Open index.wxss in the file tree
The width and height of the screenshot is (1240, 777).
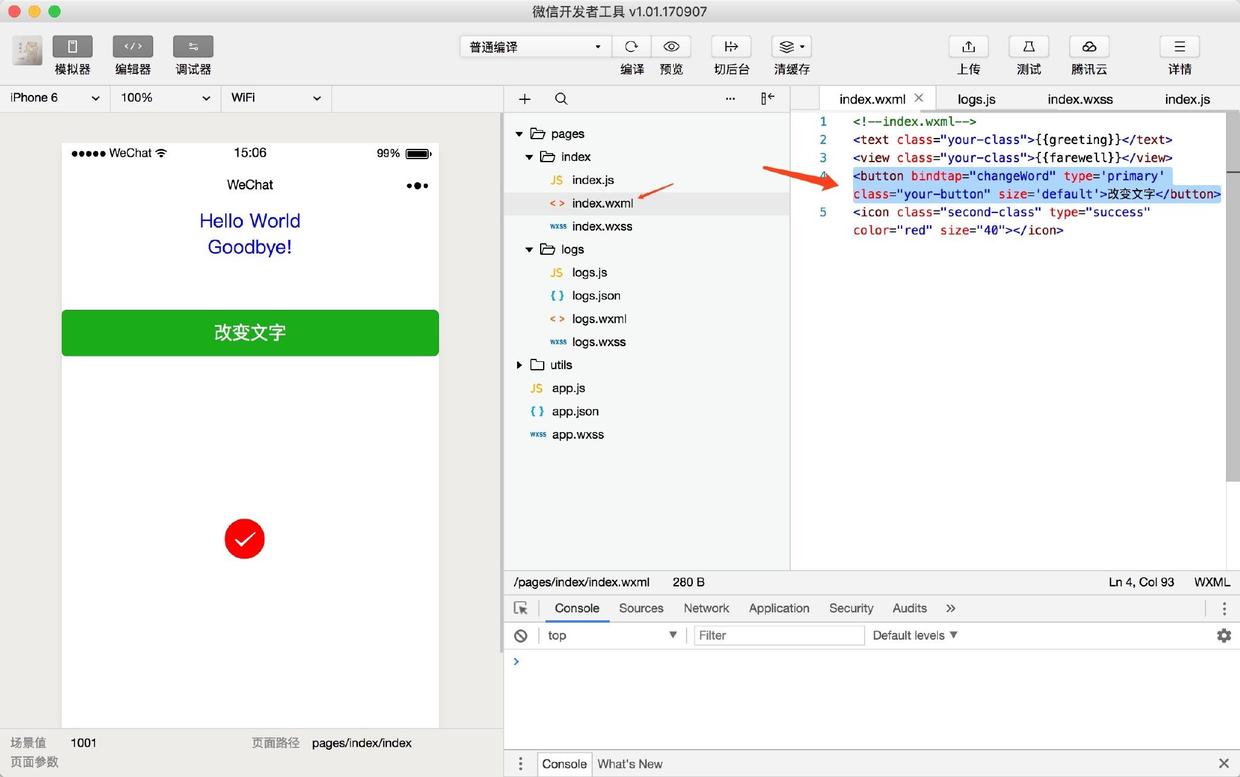tap(602, 226)
